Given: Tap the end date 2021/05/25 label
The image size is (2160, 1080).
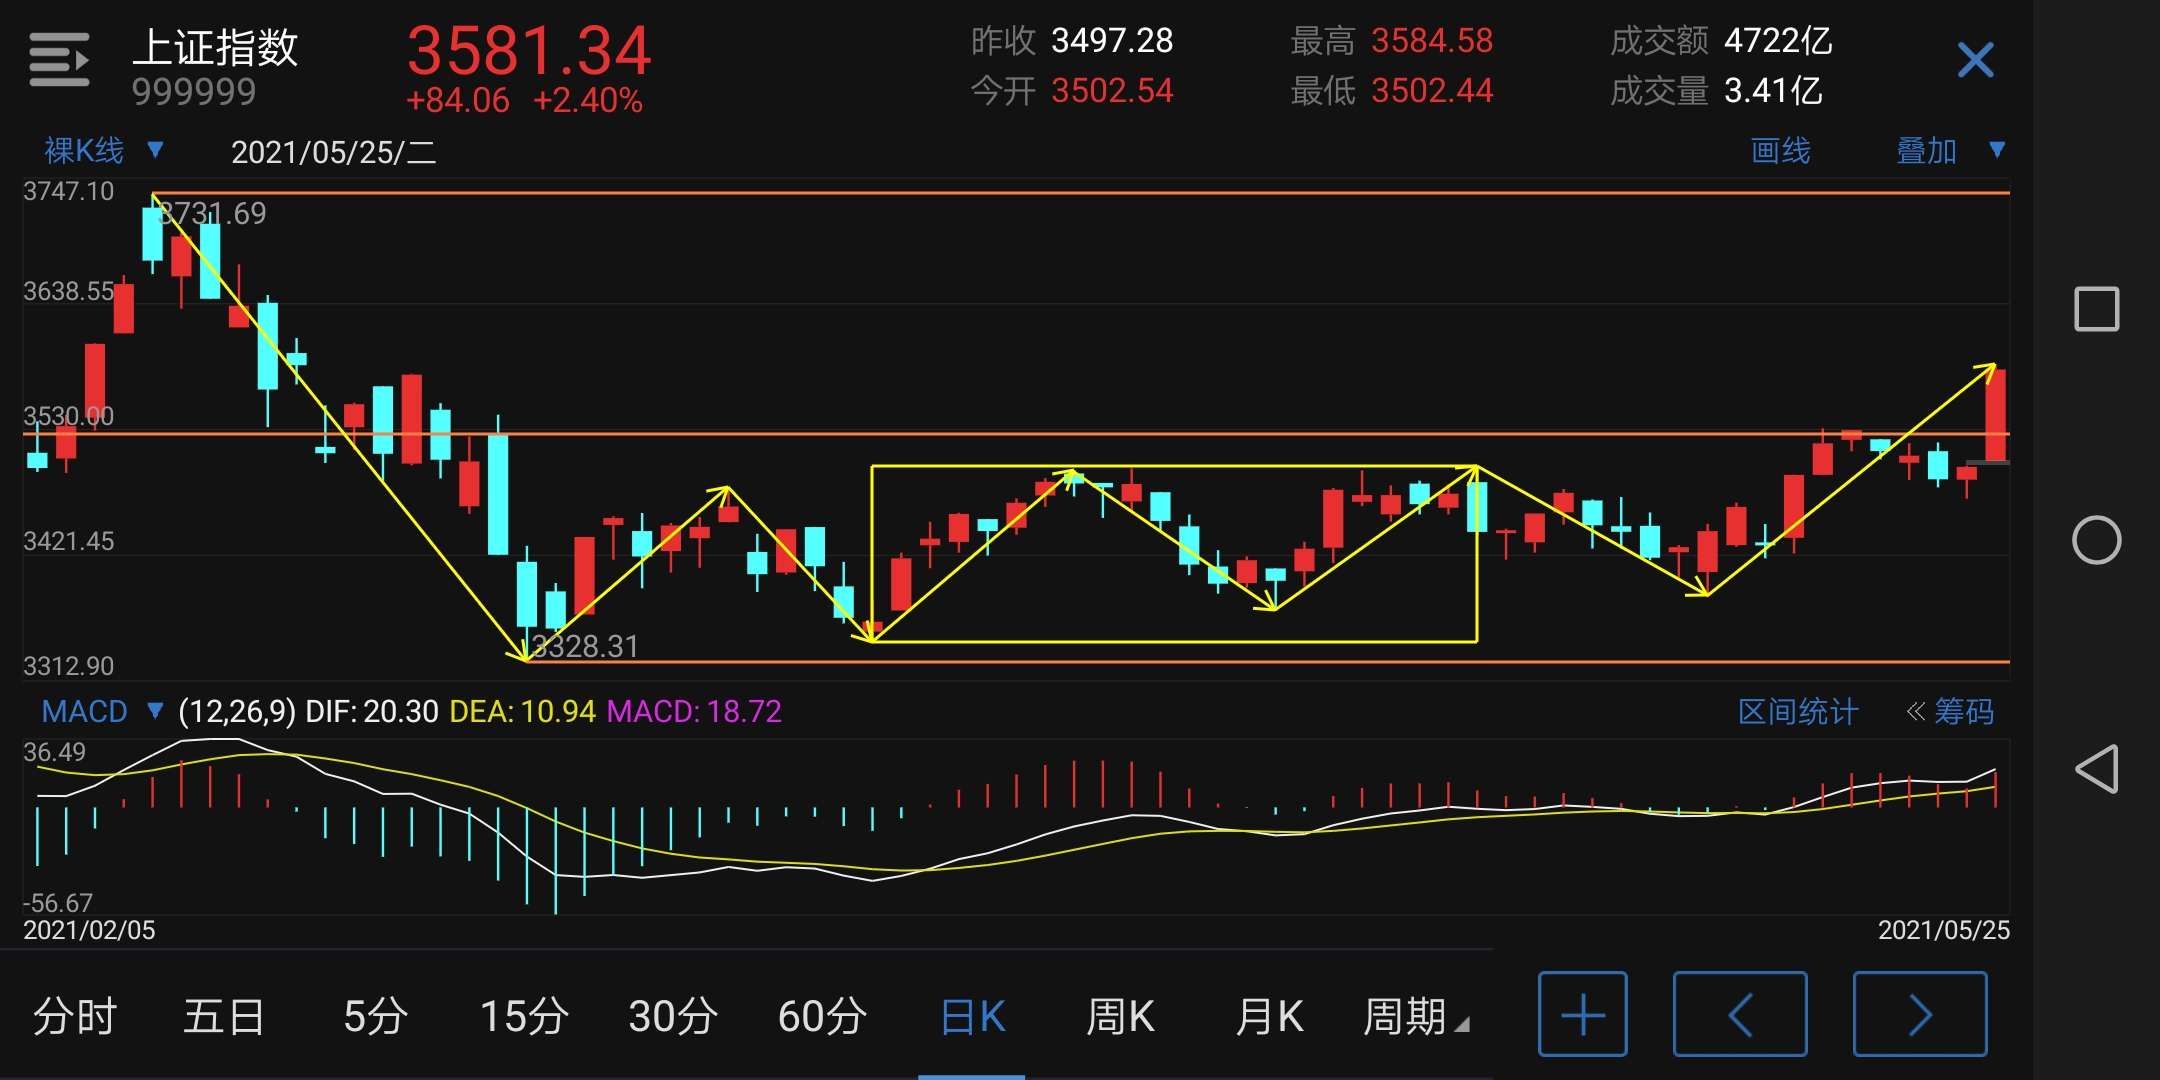Looking at the screenshot, I should point(1943,930).
